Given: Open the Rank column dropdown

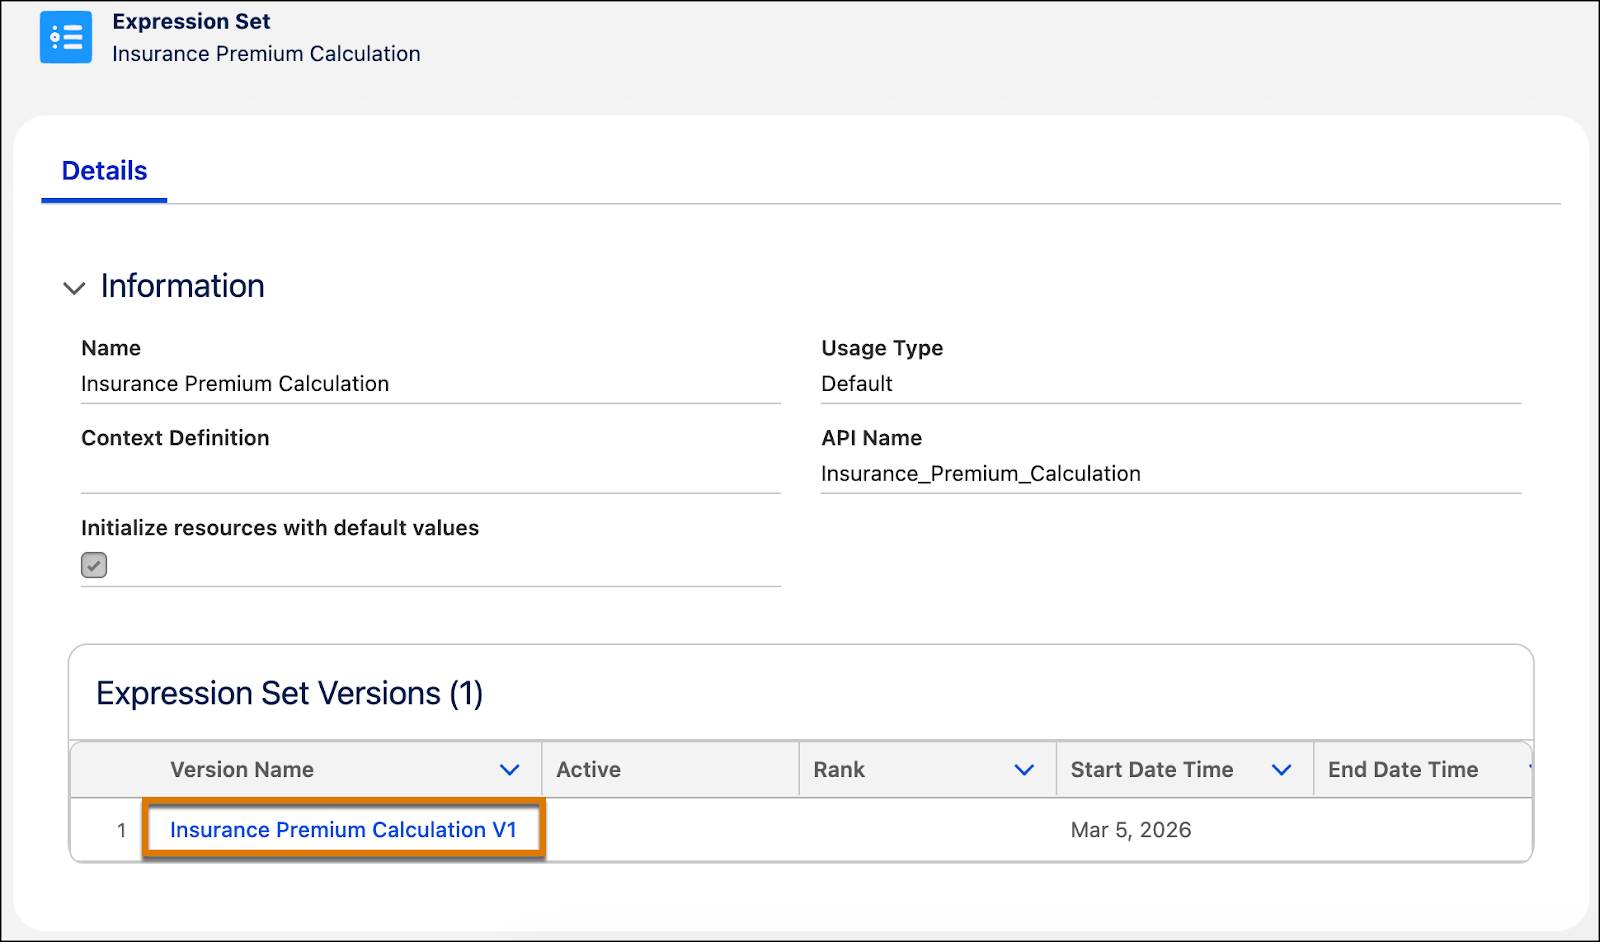Looking at the screenshot, I should pos(1023,769).
